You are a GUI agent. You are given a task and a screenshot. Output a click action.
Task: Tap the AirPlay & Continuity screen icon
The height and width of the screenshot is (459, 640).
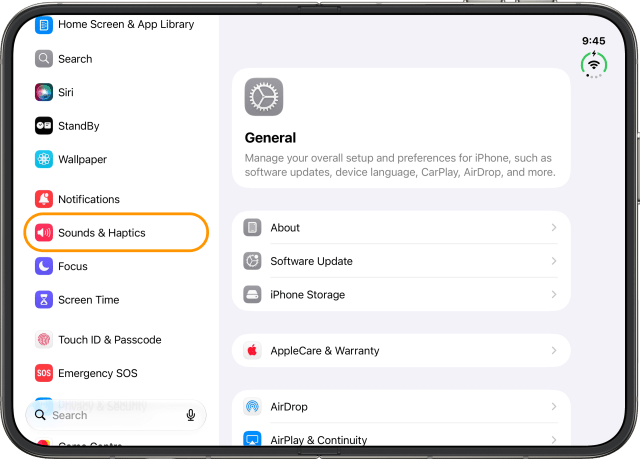point(252,439)
